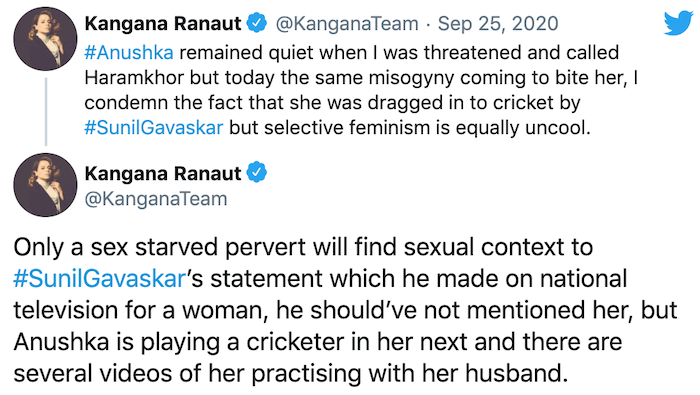Click the Twitter bird logo
700x395 pixels.
click(x=678, y=23)
